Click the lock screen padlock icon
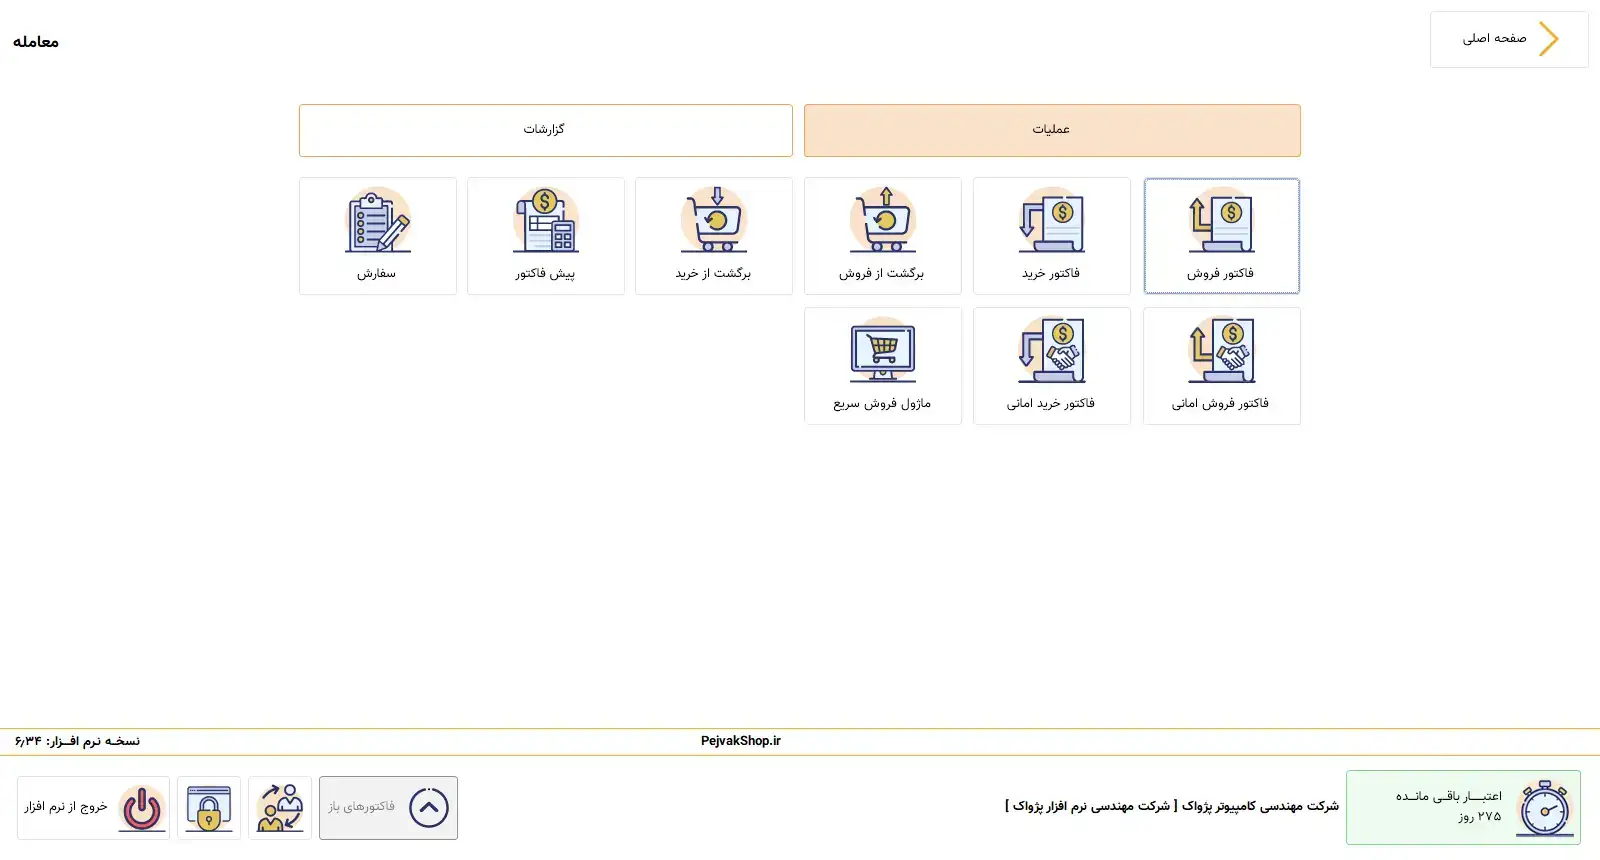Image resolution: width=1600 pixels, height=860 pixels. 209,808
